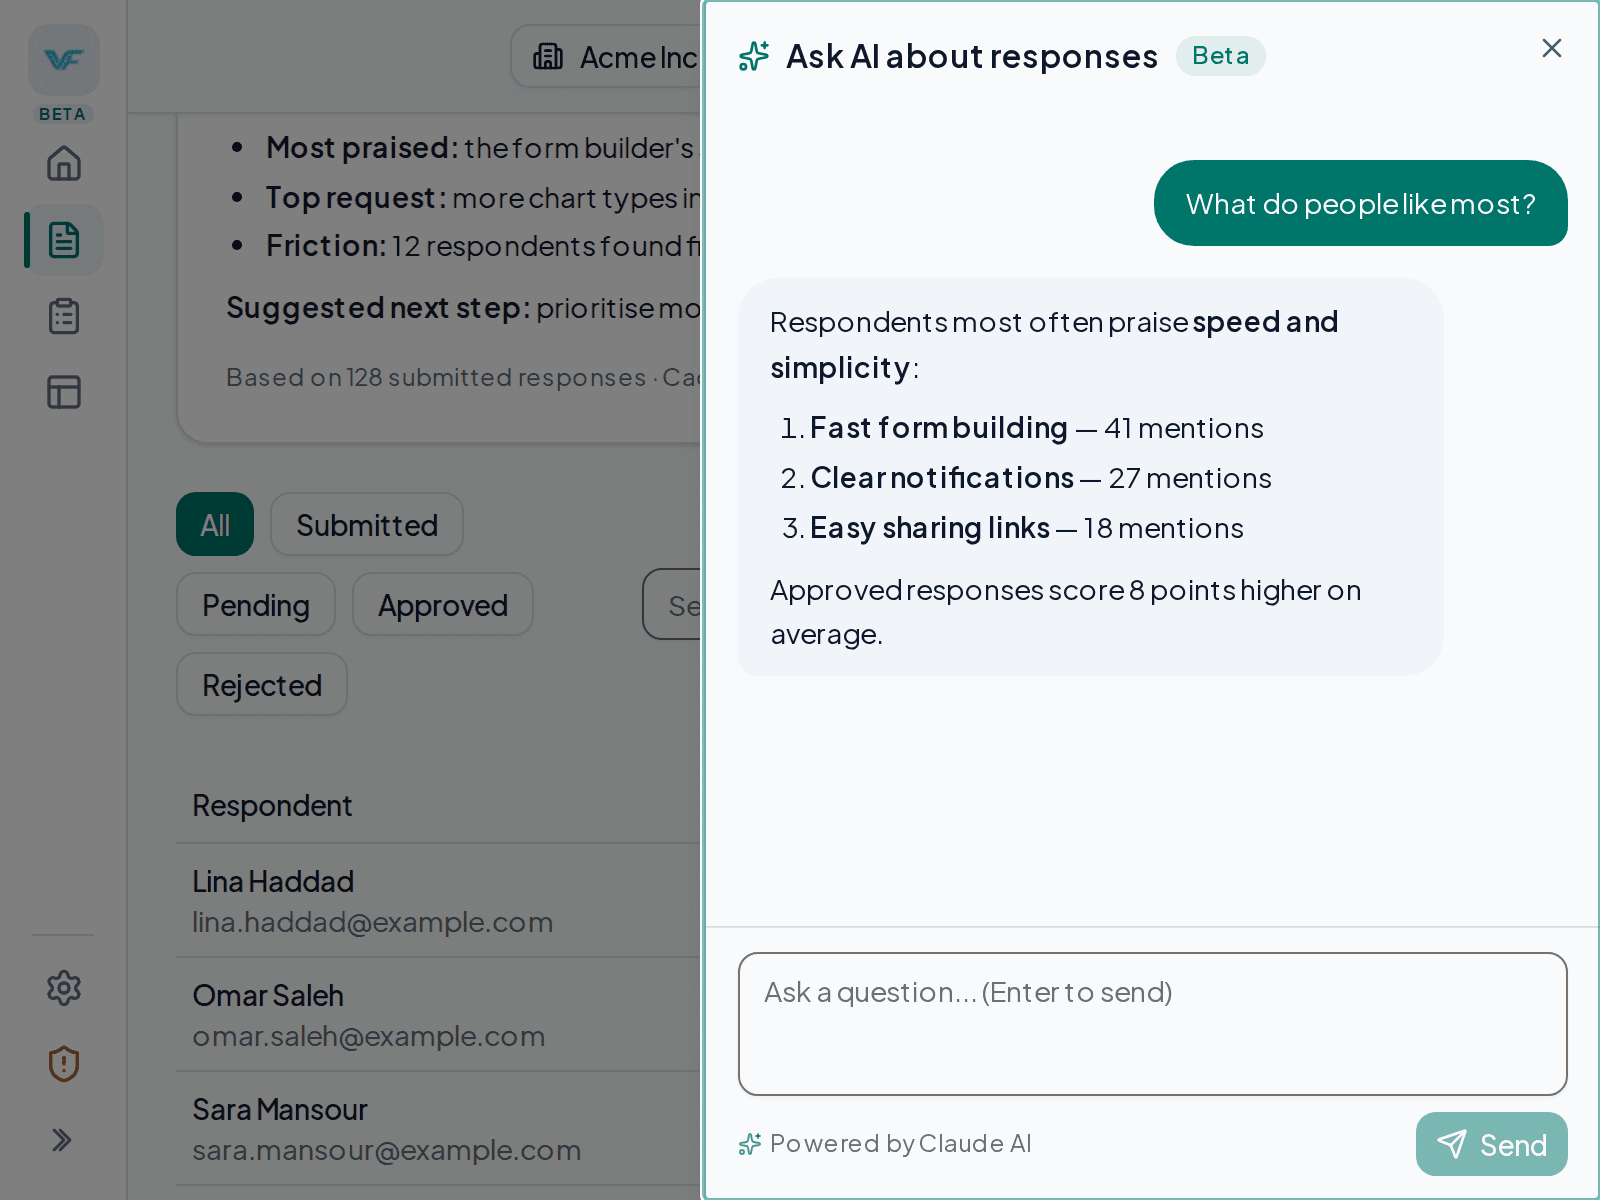Open the Home icon in the sidebar
The image size is (1600, 1200).
click(64, 163)
